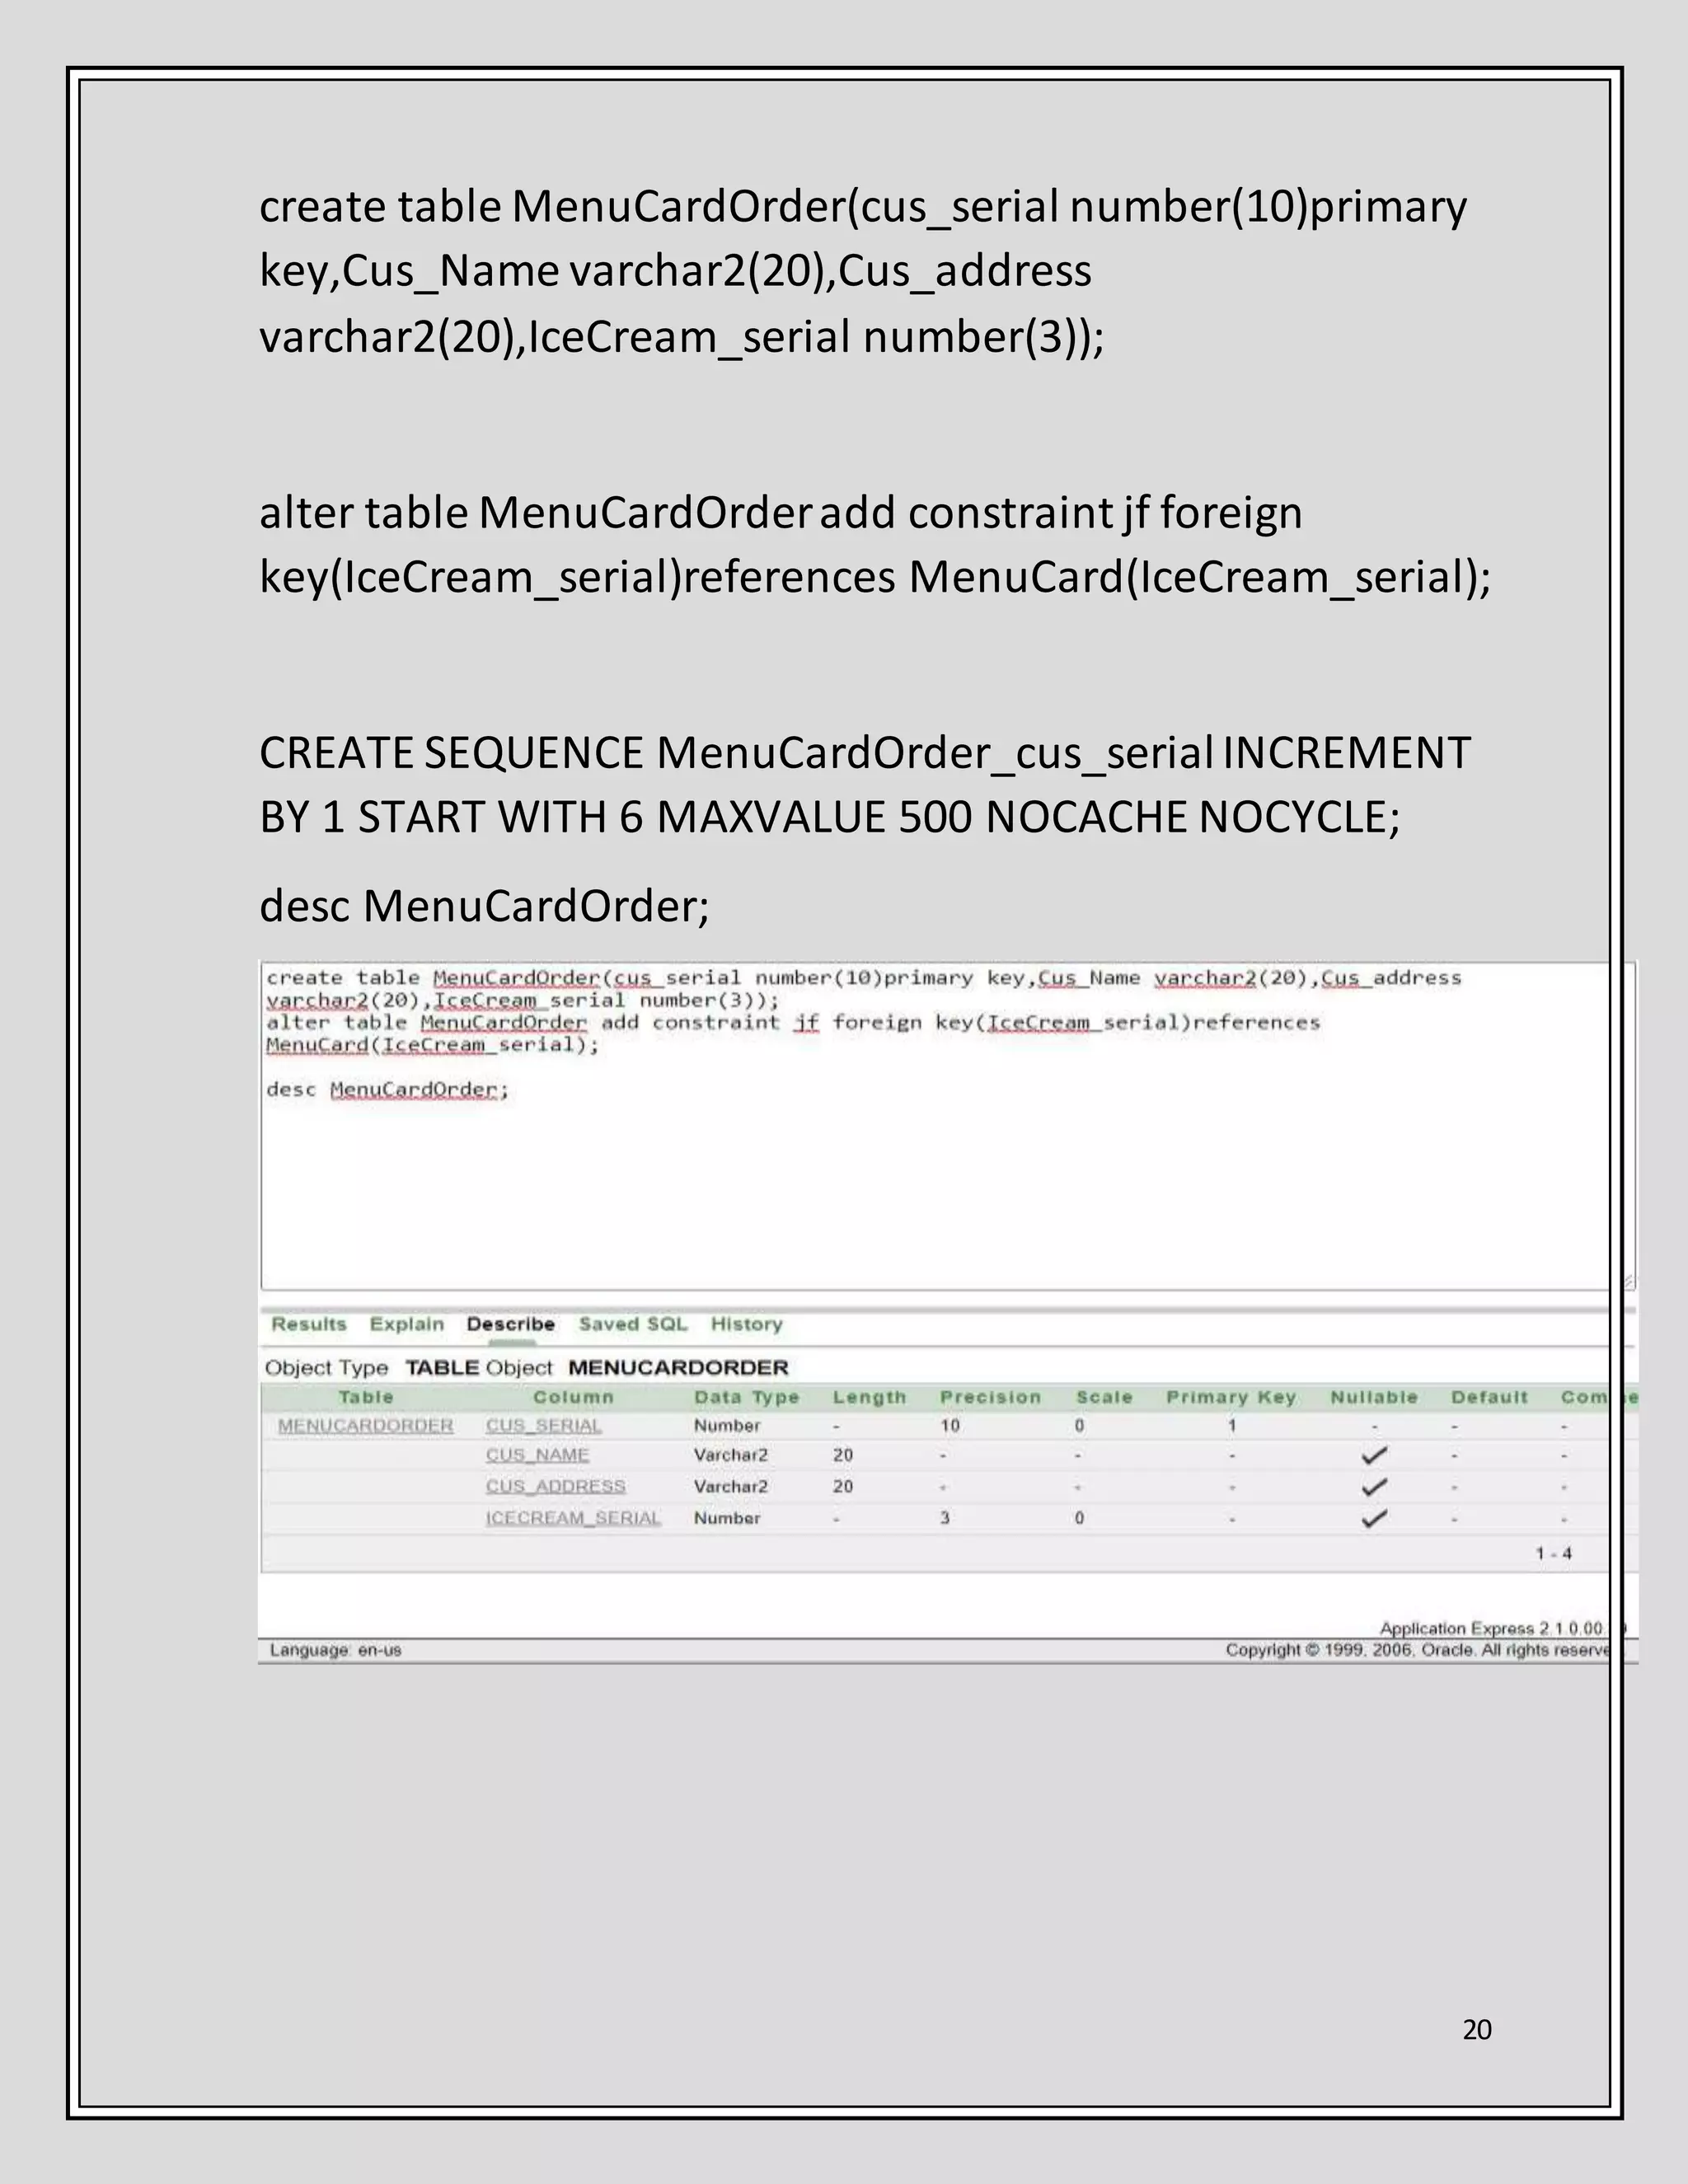The width and height of the screenshot is (1688, 2184).
Task: Click the Nullable column header
Action: (x=1373, y=1397)
